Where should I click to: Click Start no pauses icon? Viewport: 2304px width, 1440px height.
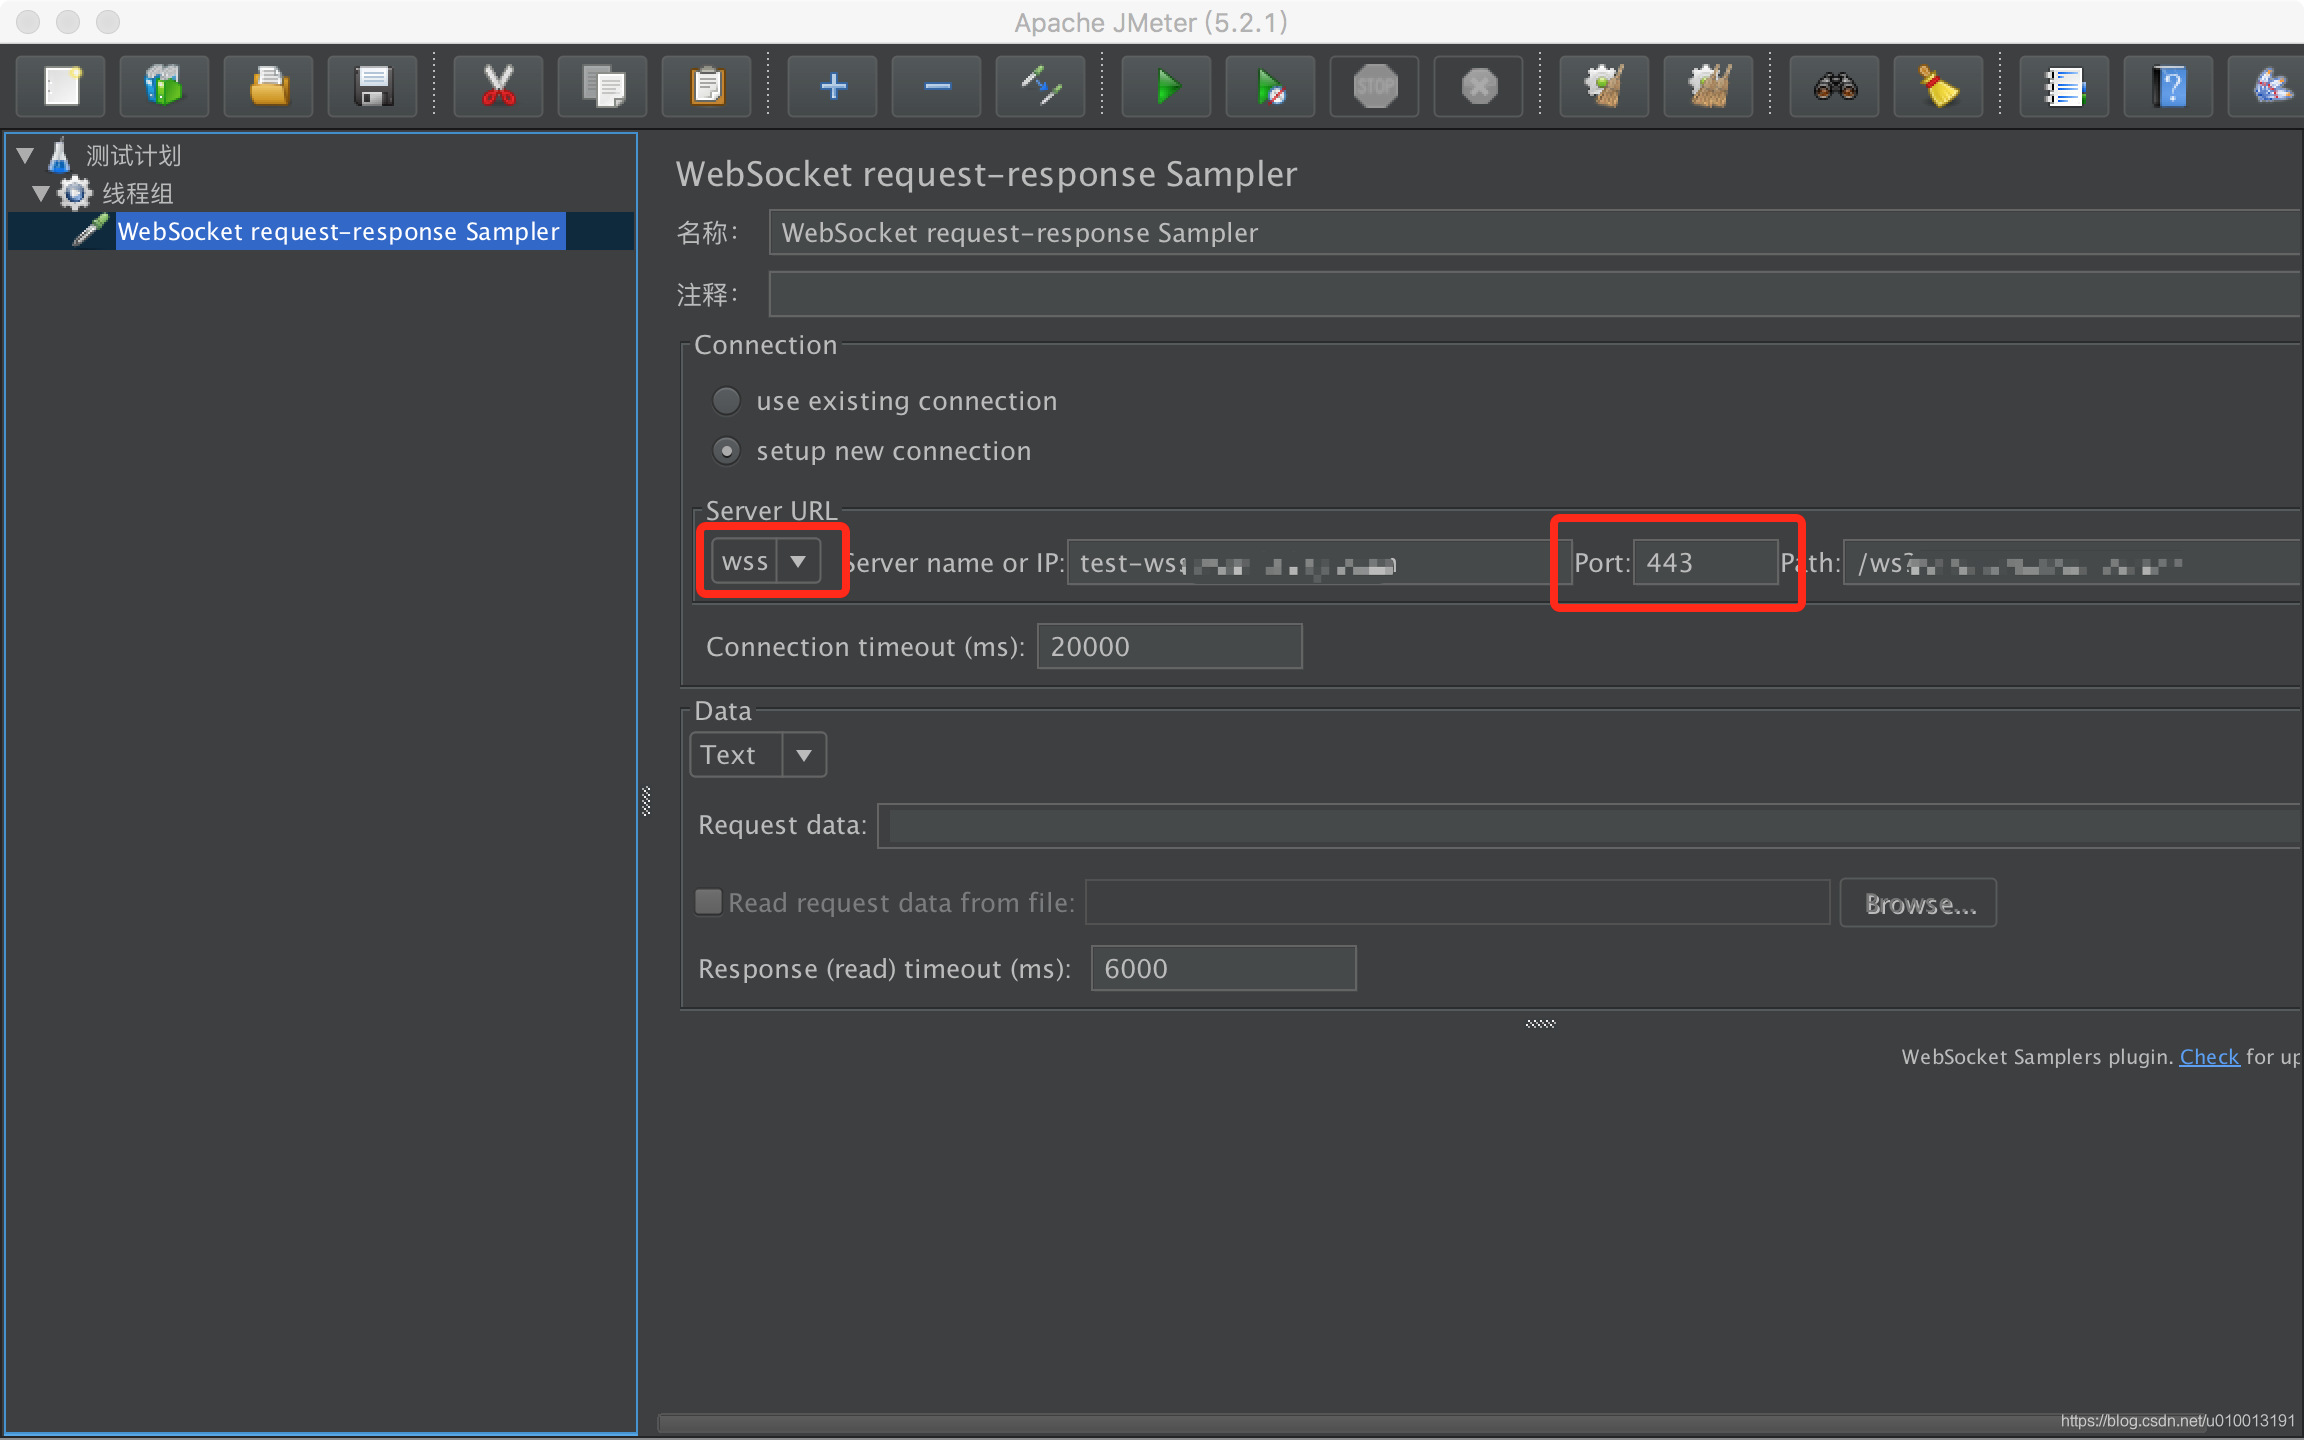(1271, 86)
